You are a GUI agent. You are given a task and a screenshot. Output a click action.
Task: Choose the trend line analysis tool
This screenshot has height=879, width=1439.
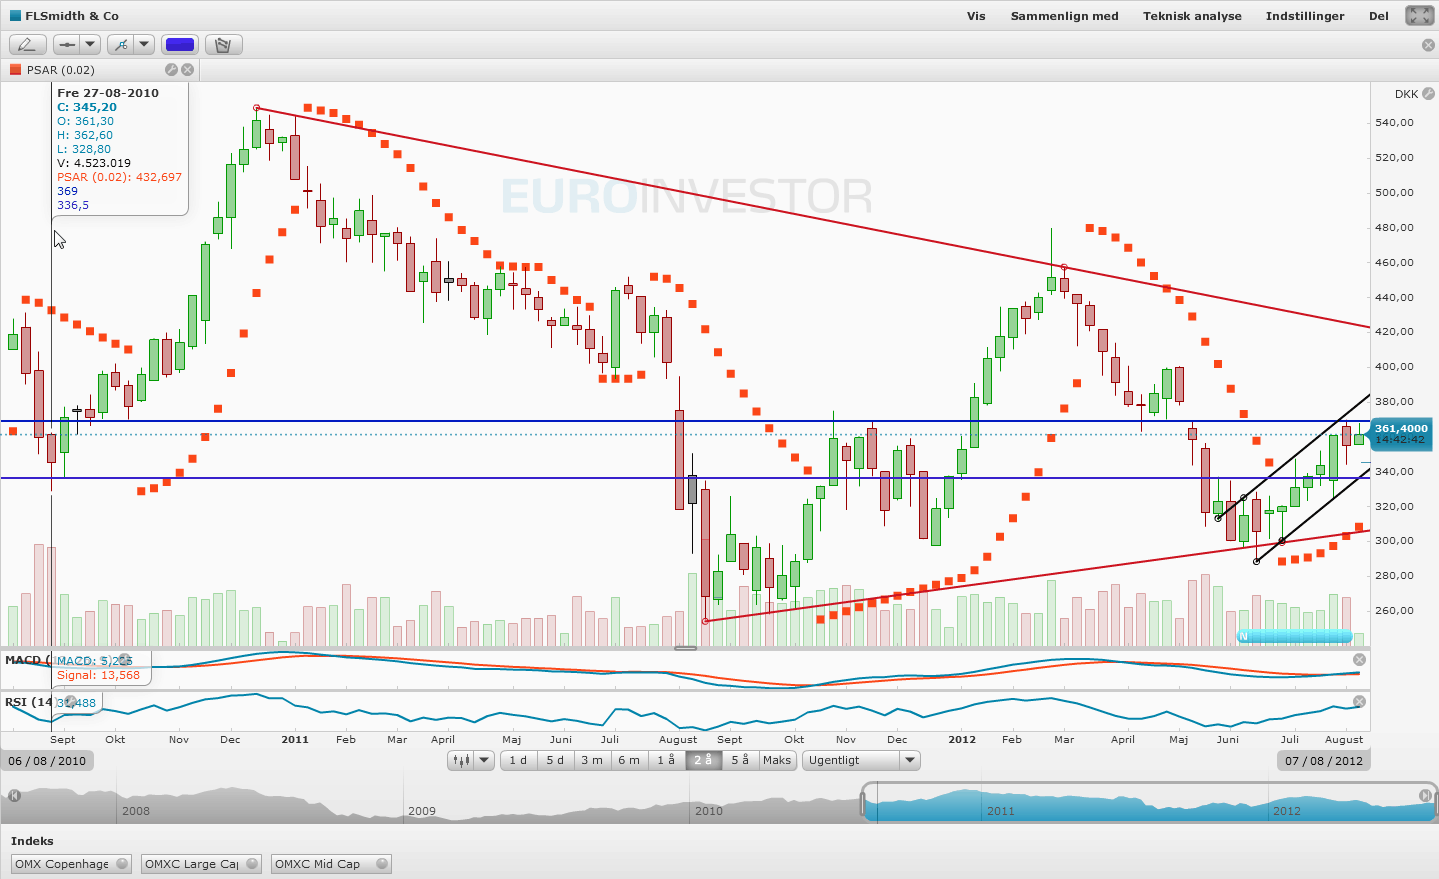(121, 44)
